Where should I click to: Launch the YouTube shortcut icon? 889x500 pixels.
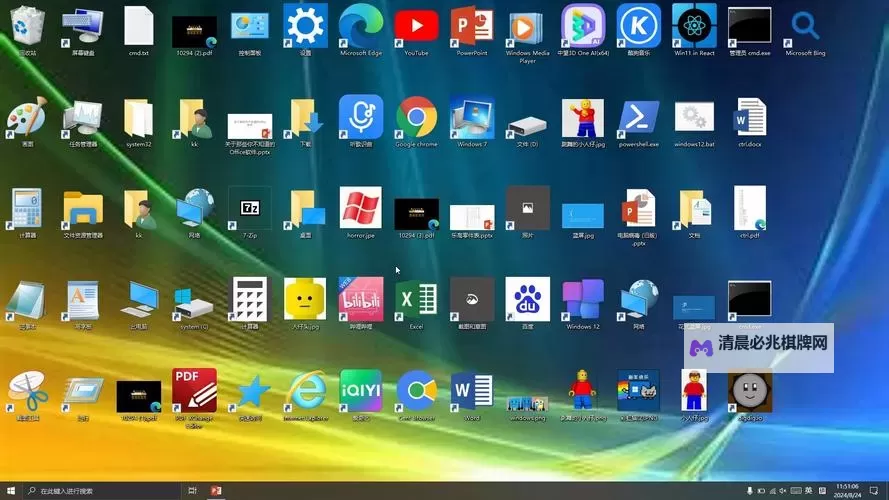point(416,26)
